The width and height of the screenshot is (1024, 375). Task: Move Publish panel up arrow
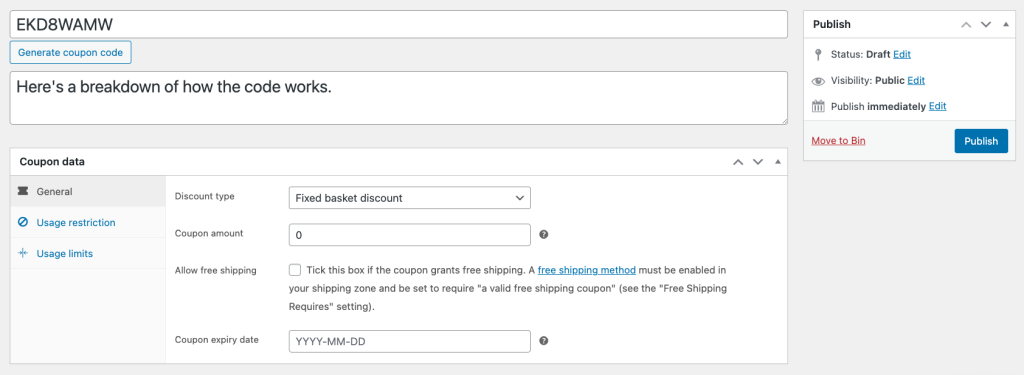(967, 24)
